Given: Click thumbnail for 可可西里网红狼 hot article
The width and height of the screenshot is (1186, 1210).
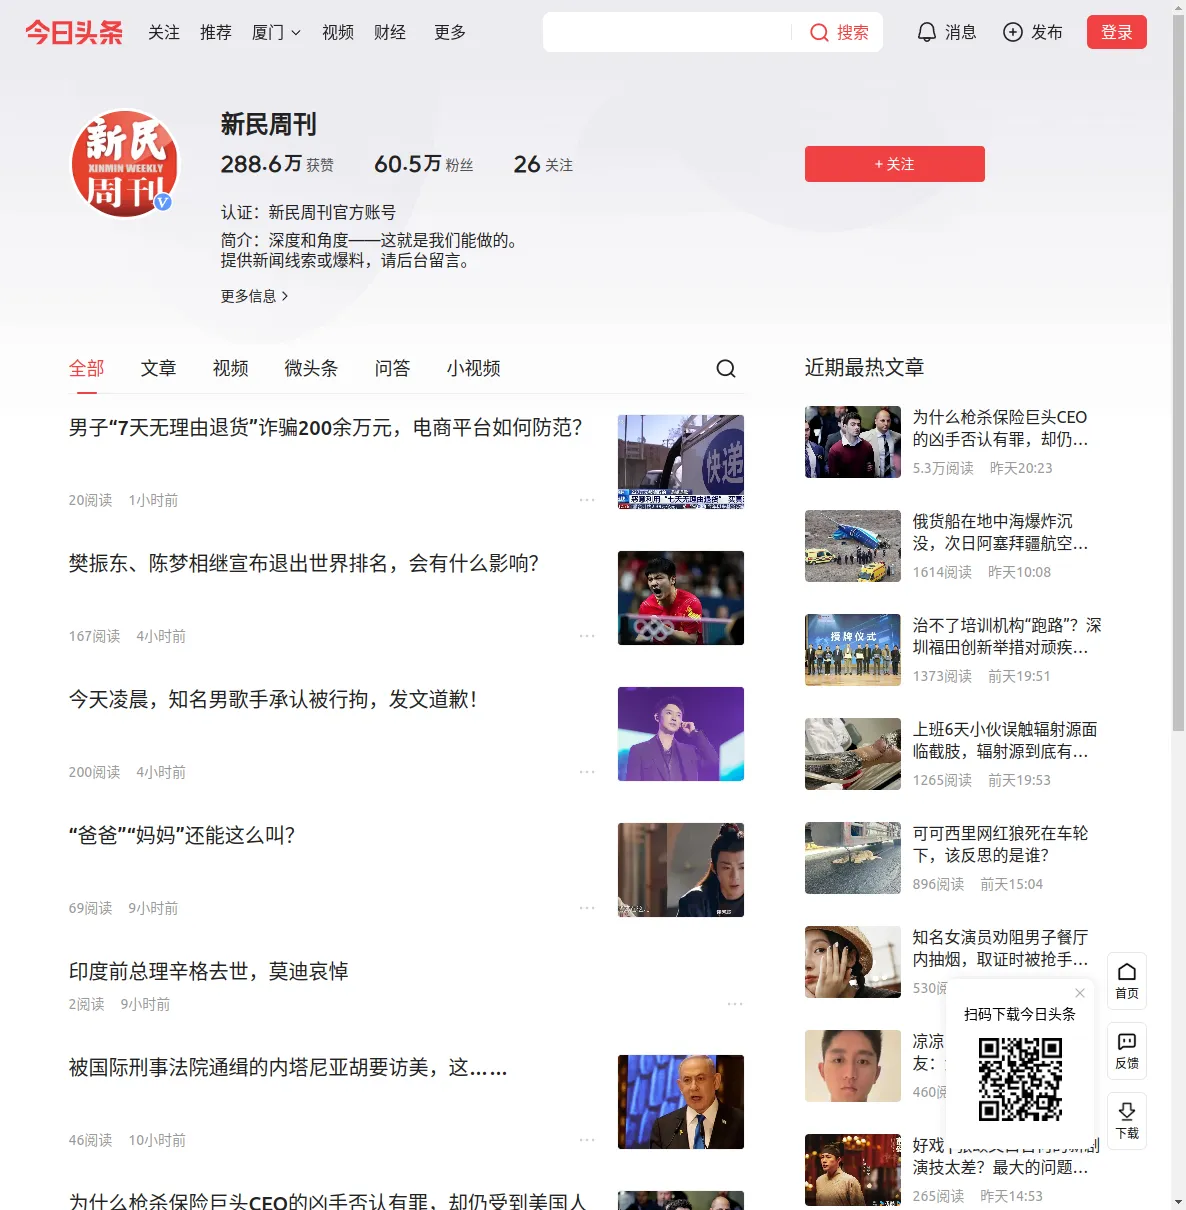Looking at the screenshot, I should (x=853, y=858).
